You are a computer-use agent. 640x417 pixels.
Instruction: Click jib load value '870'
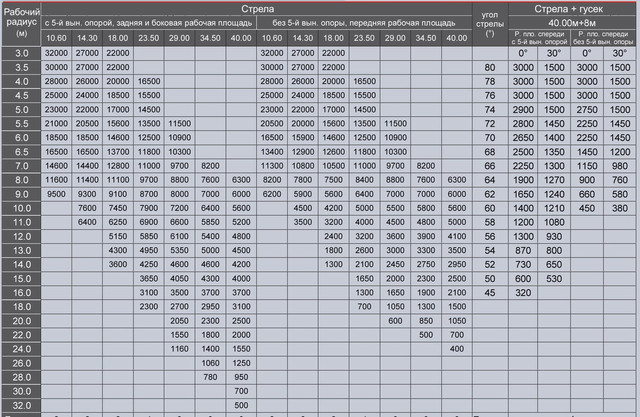523,251
